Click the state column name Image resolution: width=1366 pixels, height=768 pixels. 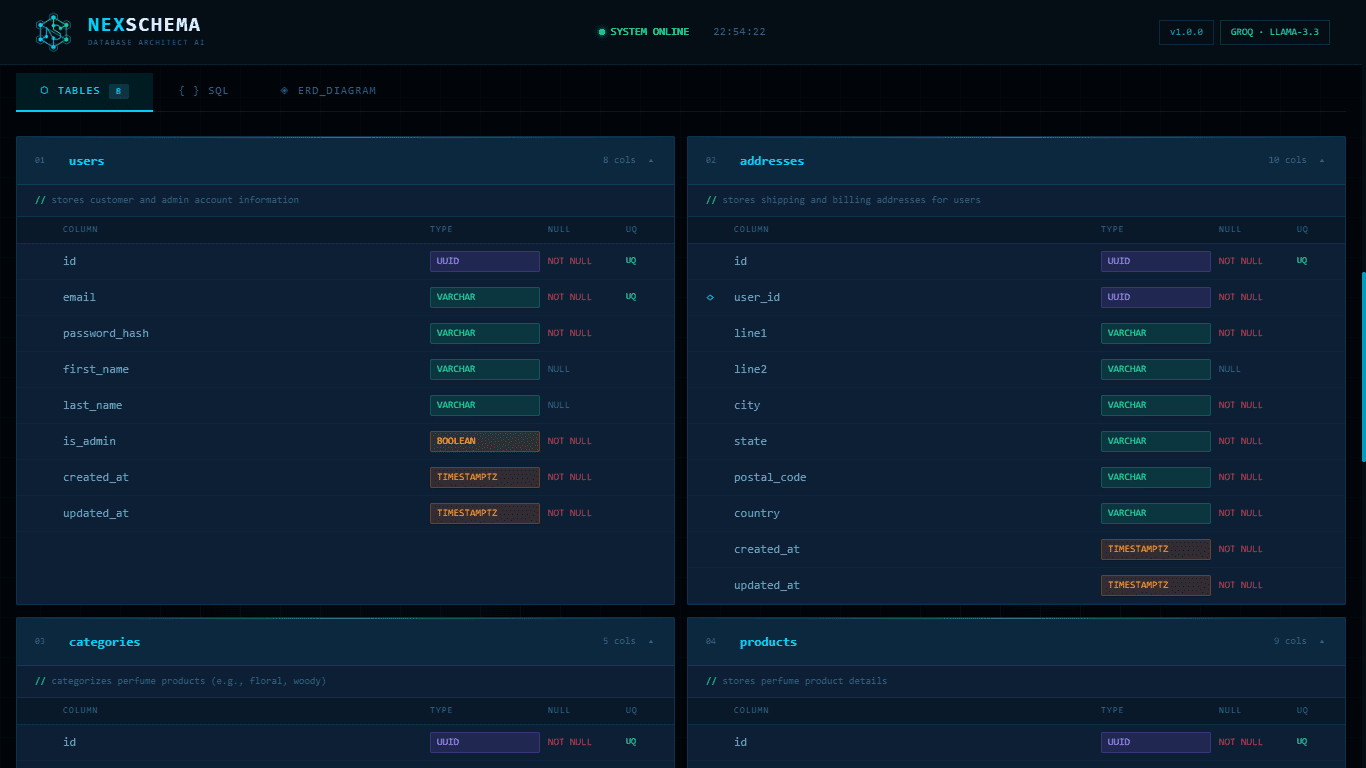(750, 441)
